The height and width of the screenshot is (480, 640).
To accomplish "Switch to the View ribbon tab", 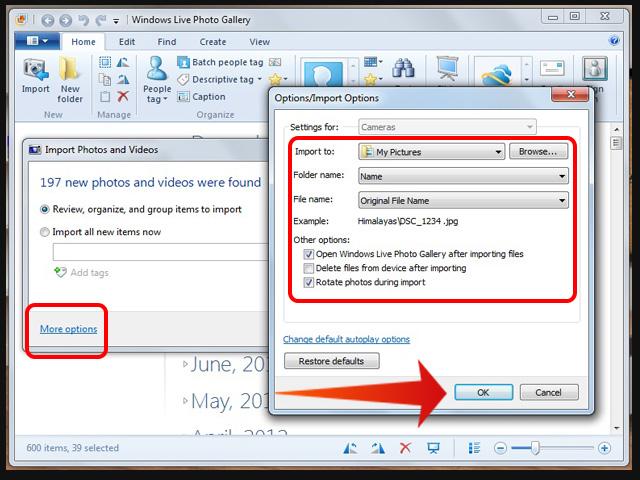I will pyautogui.click(x=260, y=42).
